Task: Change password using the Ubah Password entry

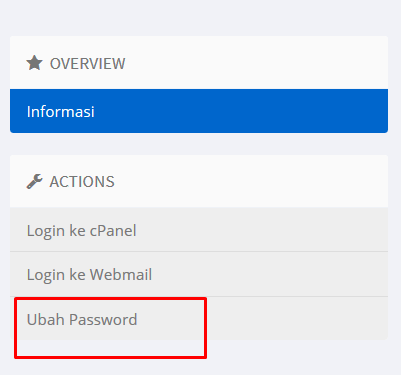Action: click(199, 318)
